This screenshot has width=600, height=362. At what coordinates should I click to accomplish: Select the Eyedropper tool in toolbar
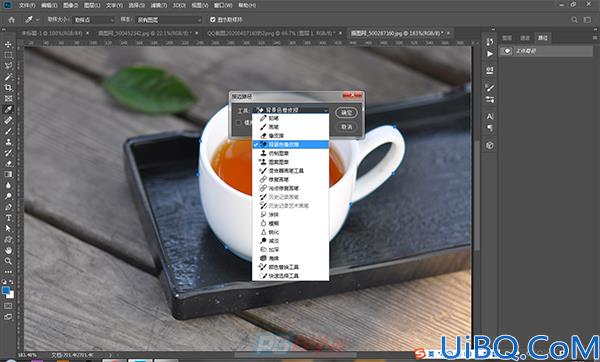8,109
